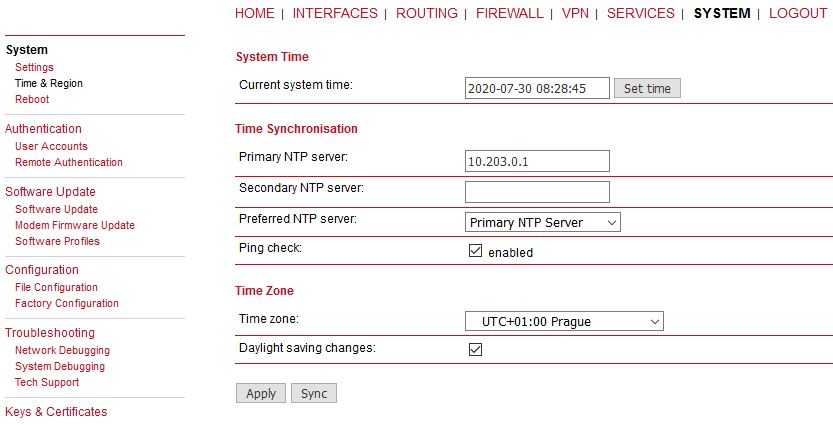This screenshot has width=833, height=425.
Task: Open the SERVICES menu
Action: [x=640, y=13]
